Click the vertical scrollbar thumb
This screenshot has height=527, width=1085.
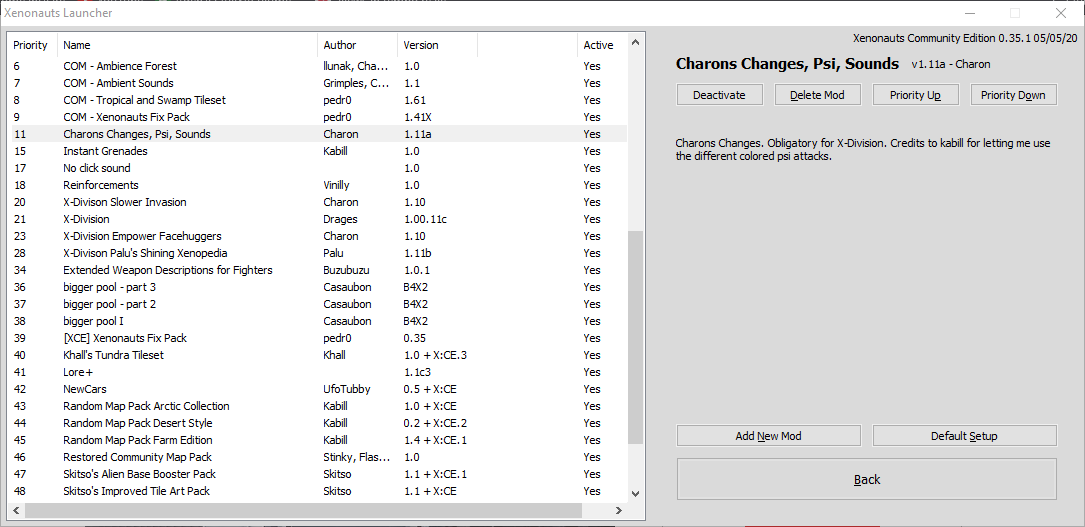point(636,337)
